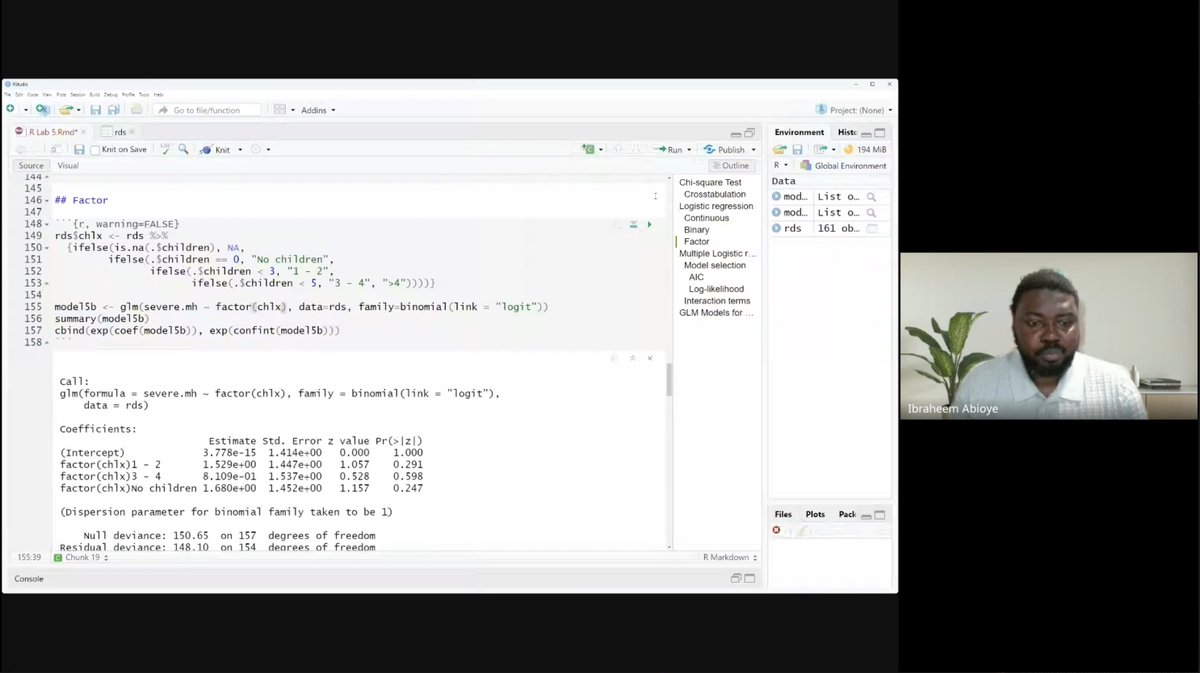
Task: Clear the chunk output with X icon
Action: [649, 357]
